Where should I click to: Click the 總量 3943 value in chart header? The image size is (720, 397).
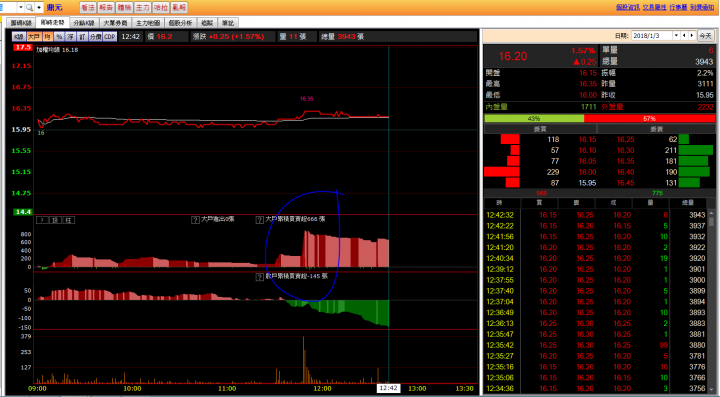pyautogui.click(x=347, y=37)
